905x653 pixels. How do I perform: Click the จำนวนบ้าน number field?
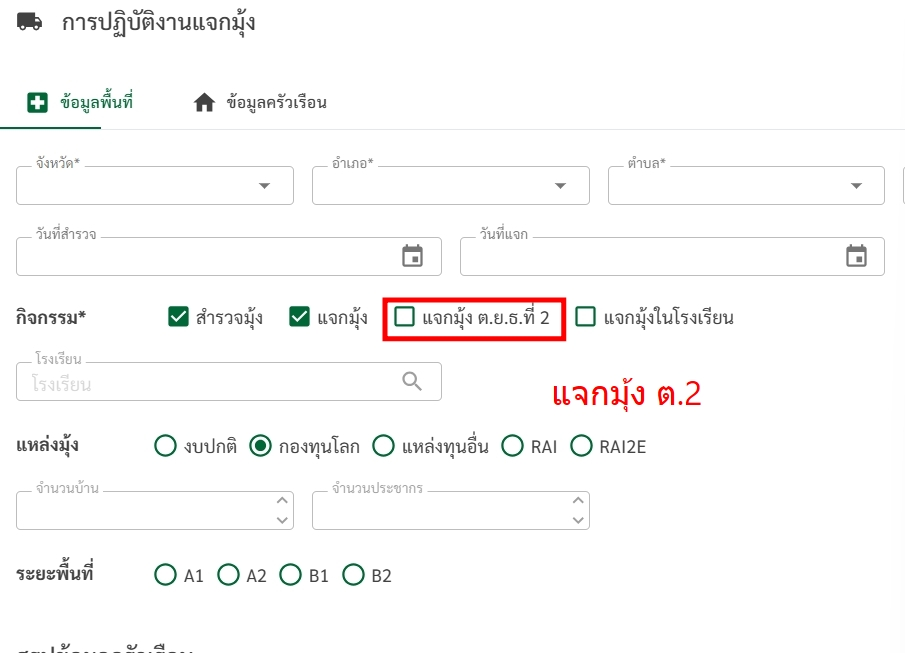143,511
